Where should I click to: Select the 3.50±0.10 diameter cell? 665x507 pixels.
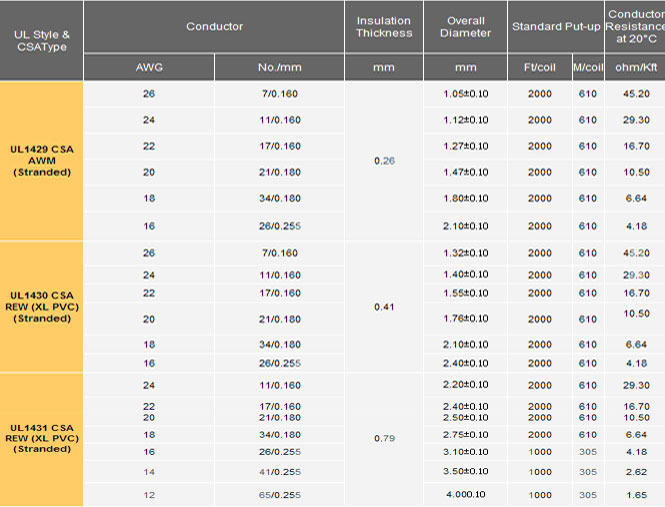click(466, 471)
